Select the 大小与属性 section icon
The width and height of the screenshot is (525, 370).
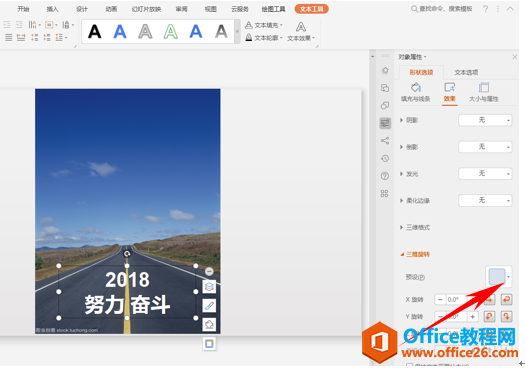[x=483, y=92]
